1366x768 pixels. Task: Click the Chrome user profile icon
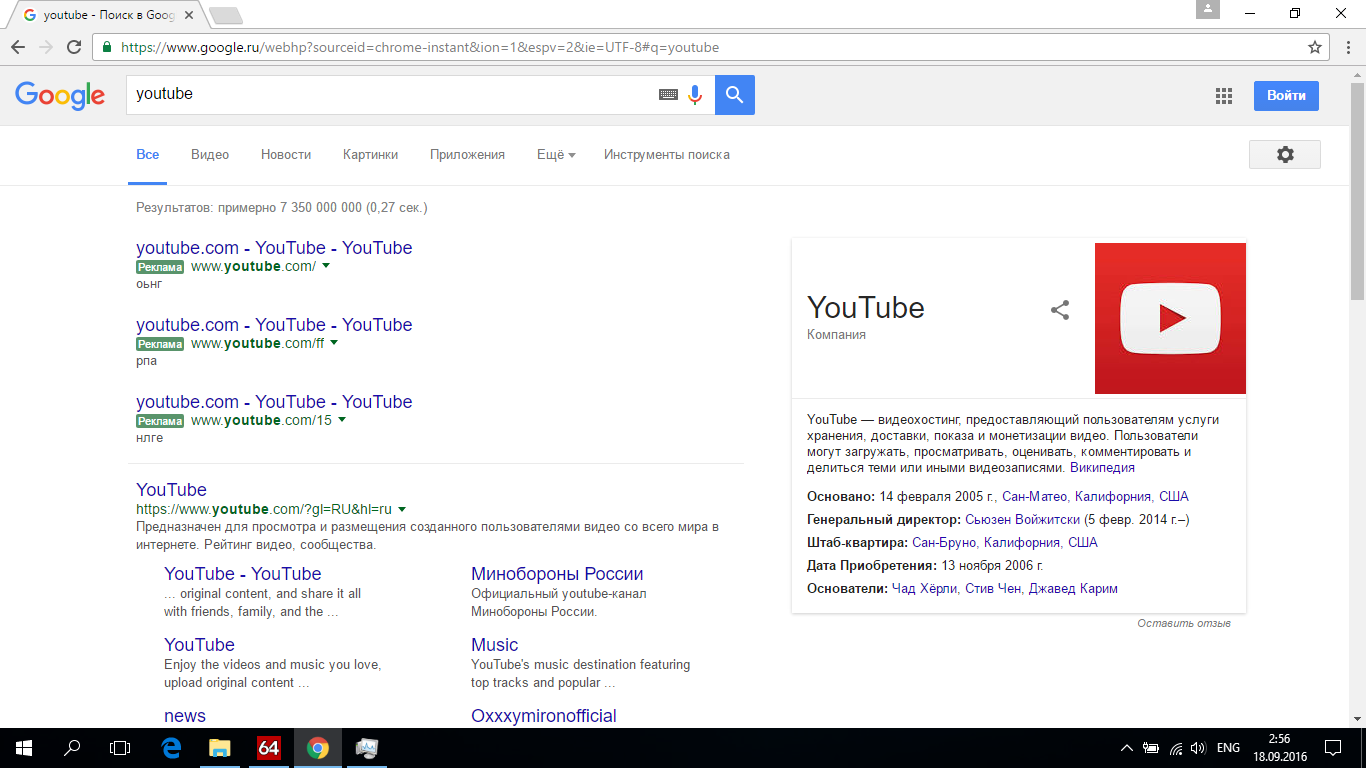[1209, 9]
